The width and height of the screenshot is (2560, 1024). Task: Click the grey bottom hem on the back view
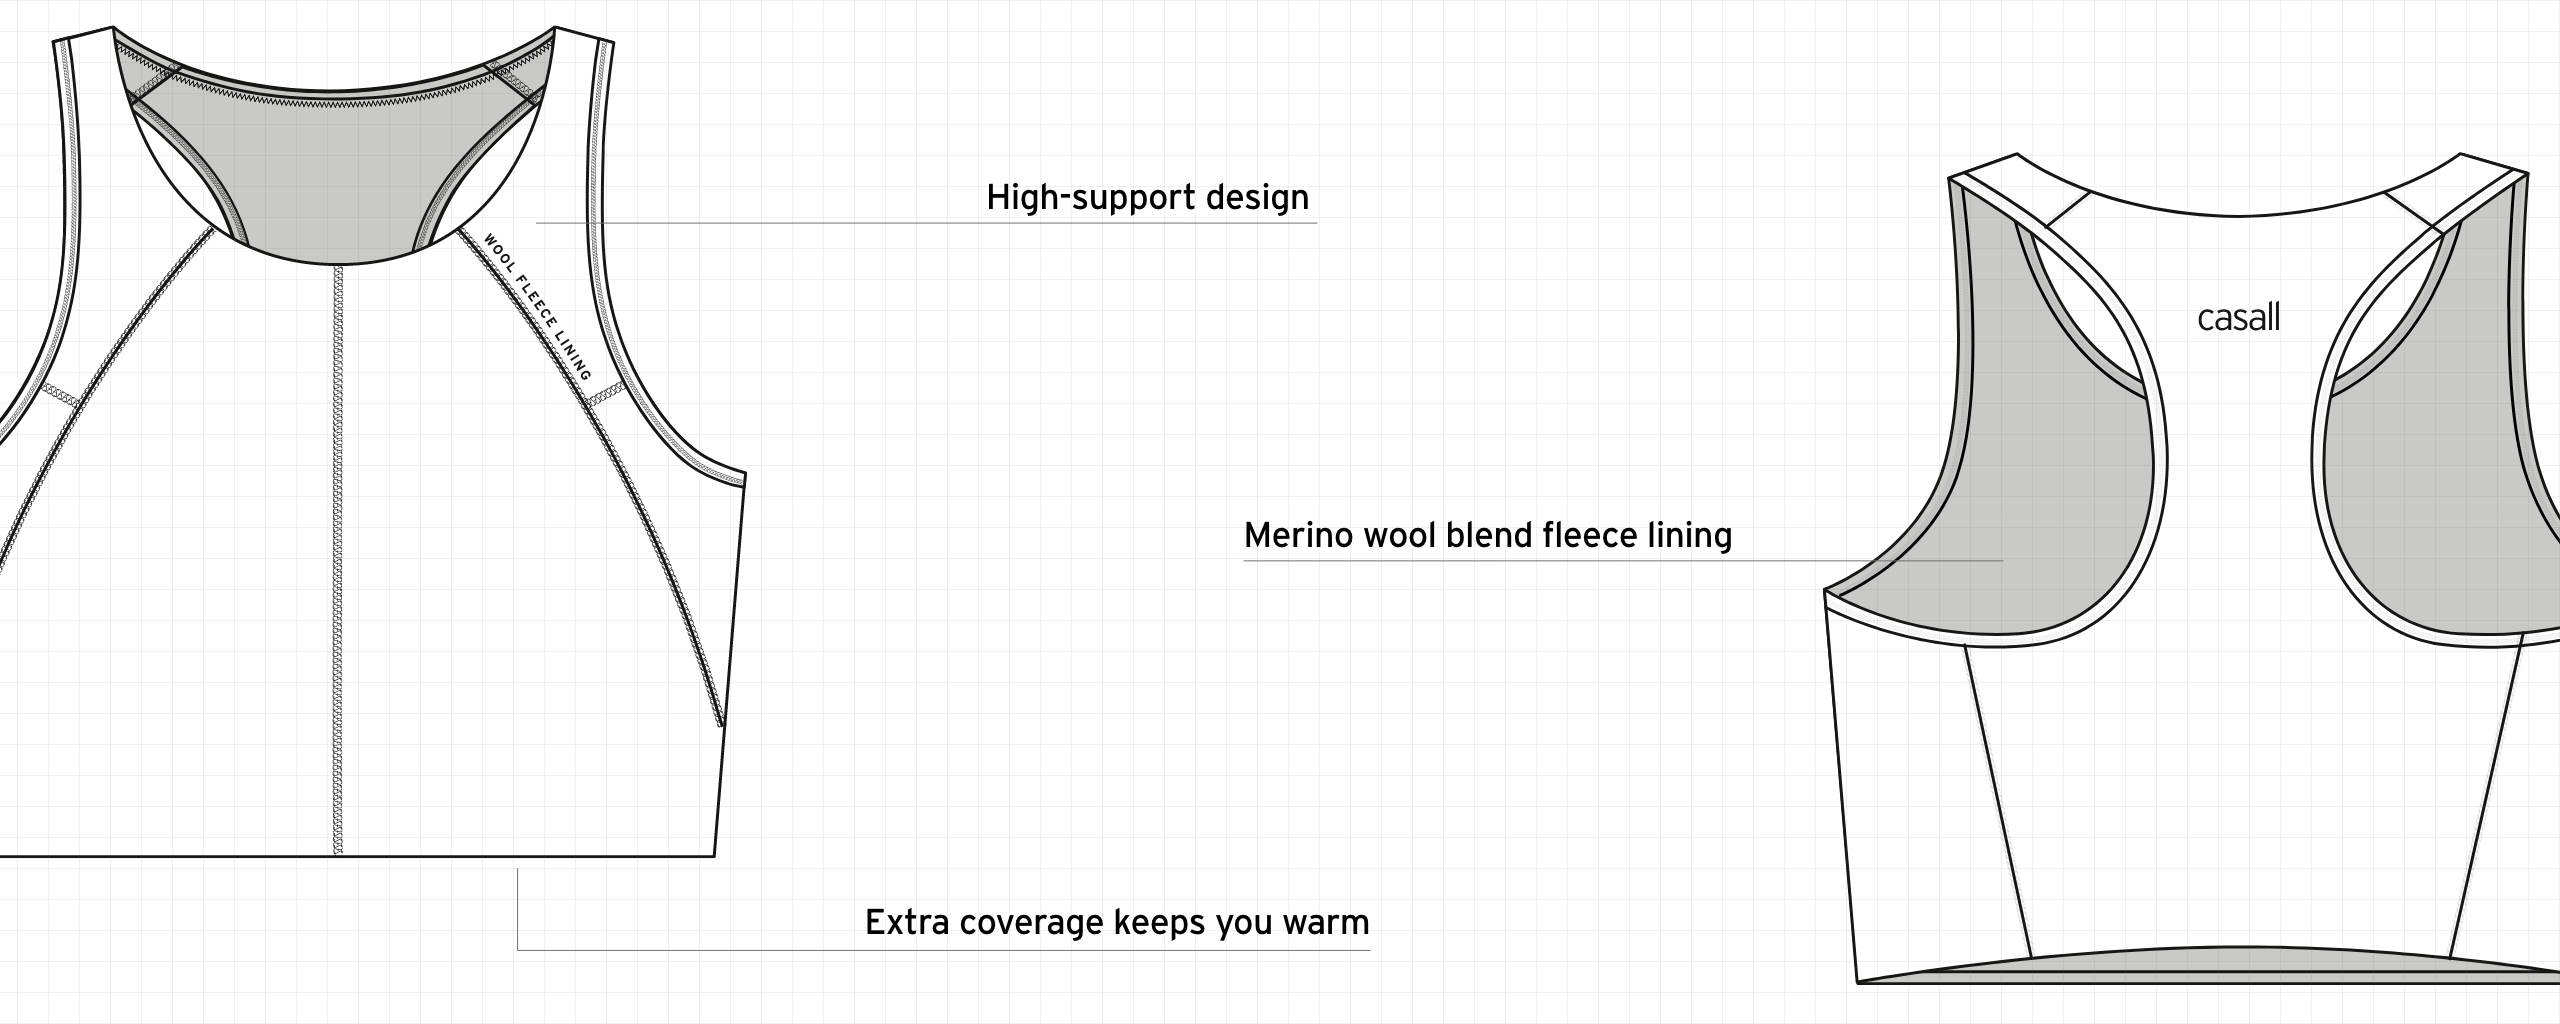tap(2200, 971)
